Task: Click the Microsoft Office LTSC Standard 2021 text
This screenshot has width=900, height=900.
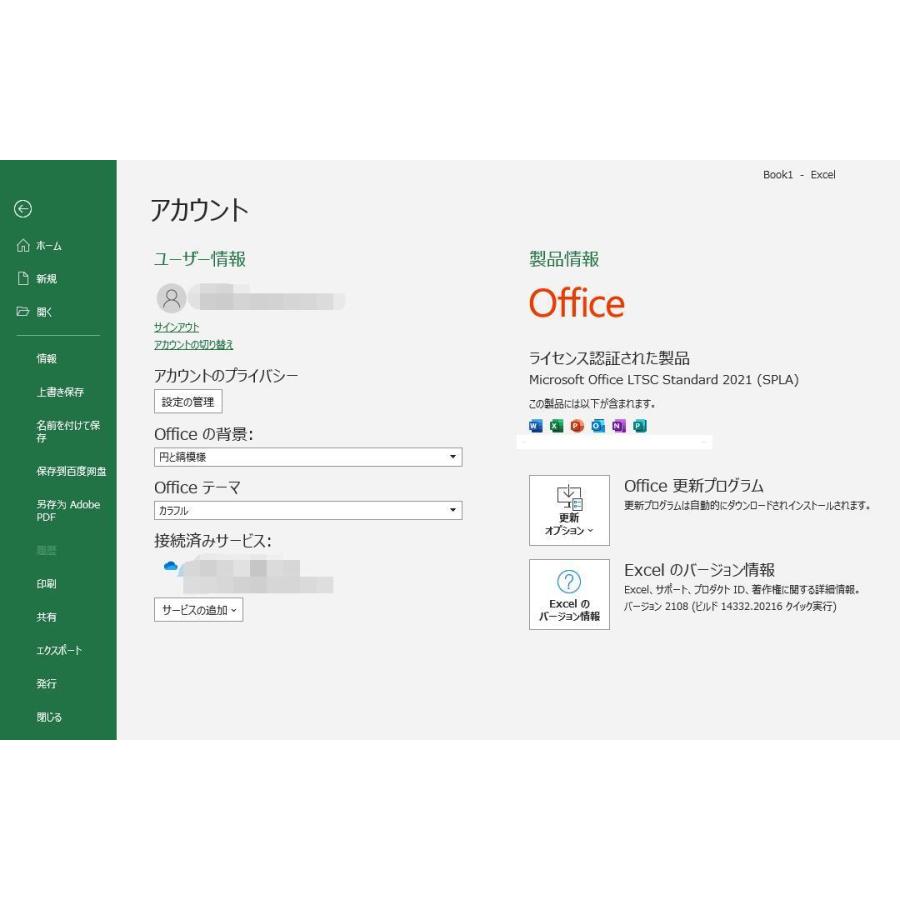Action: click(x=664, y=379)
